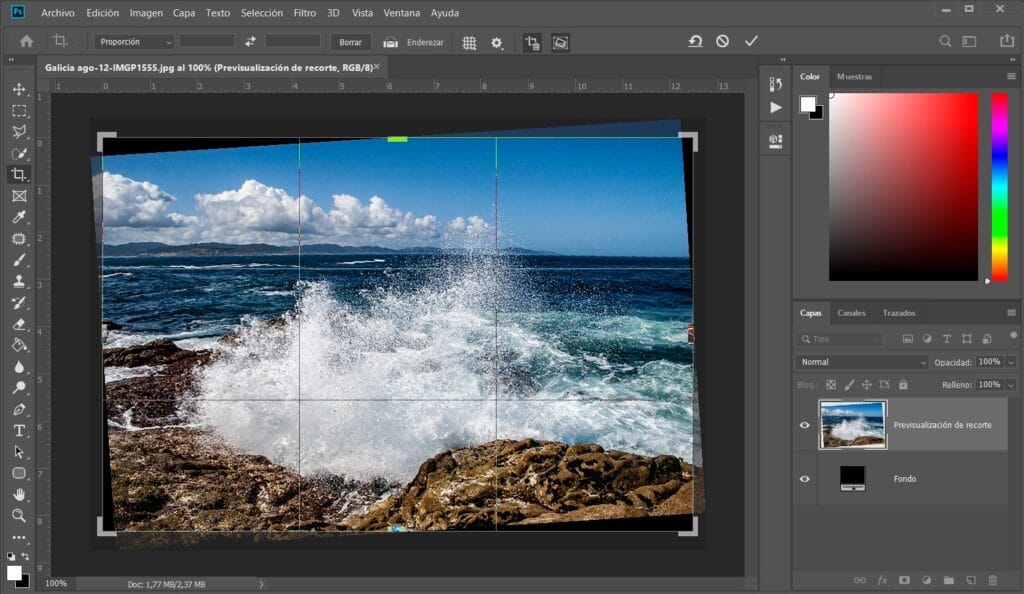Screen dimensions: 1024x594
Task: Hide the Previsualización de recorte layer
Action: tap(805, 425)
